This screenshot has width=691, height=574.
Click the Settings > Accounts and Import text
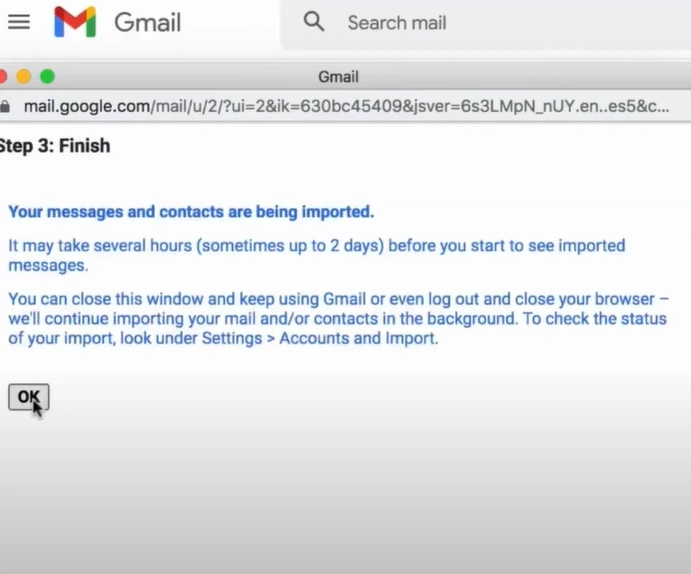coord(320,338)
